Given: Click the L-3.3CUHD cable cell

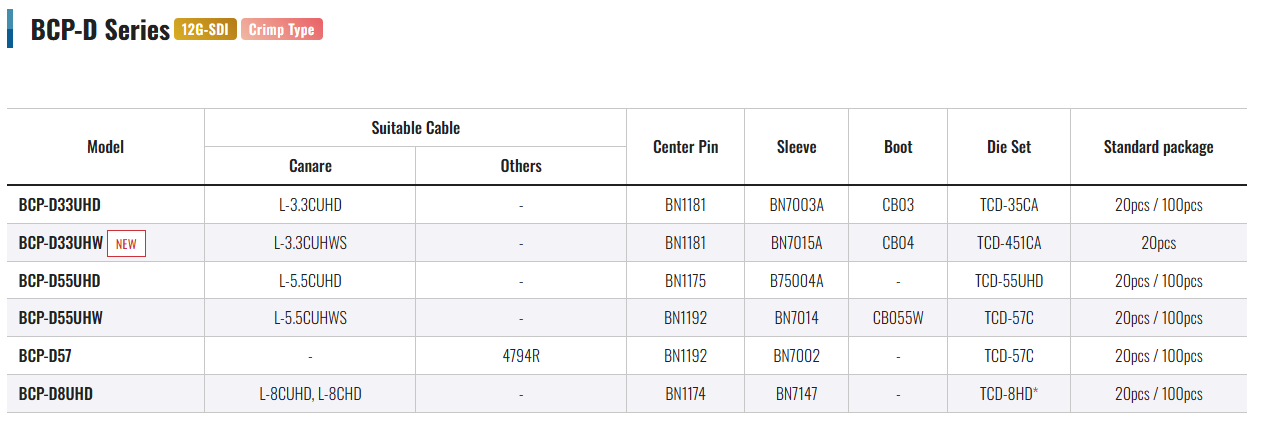Looking at the screenshot, I should click(310, 205).
